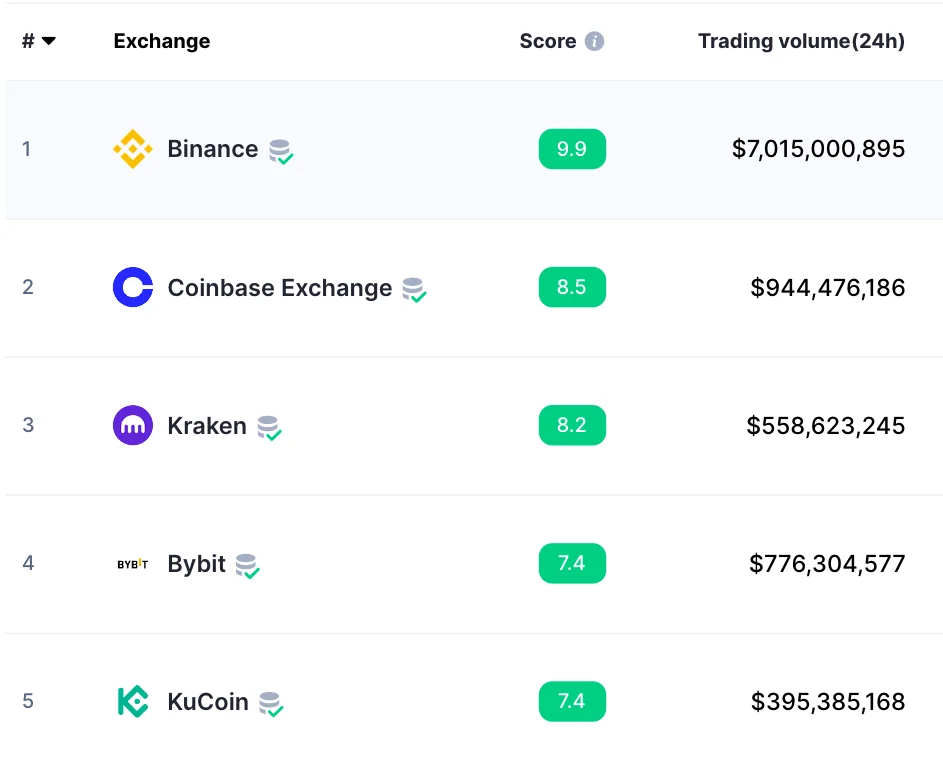Click Kraken's proof-of-reserves badge icon
The width and height of the screenshot is (943, 760).
point(269,428)
